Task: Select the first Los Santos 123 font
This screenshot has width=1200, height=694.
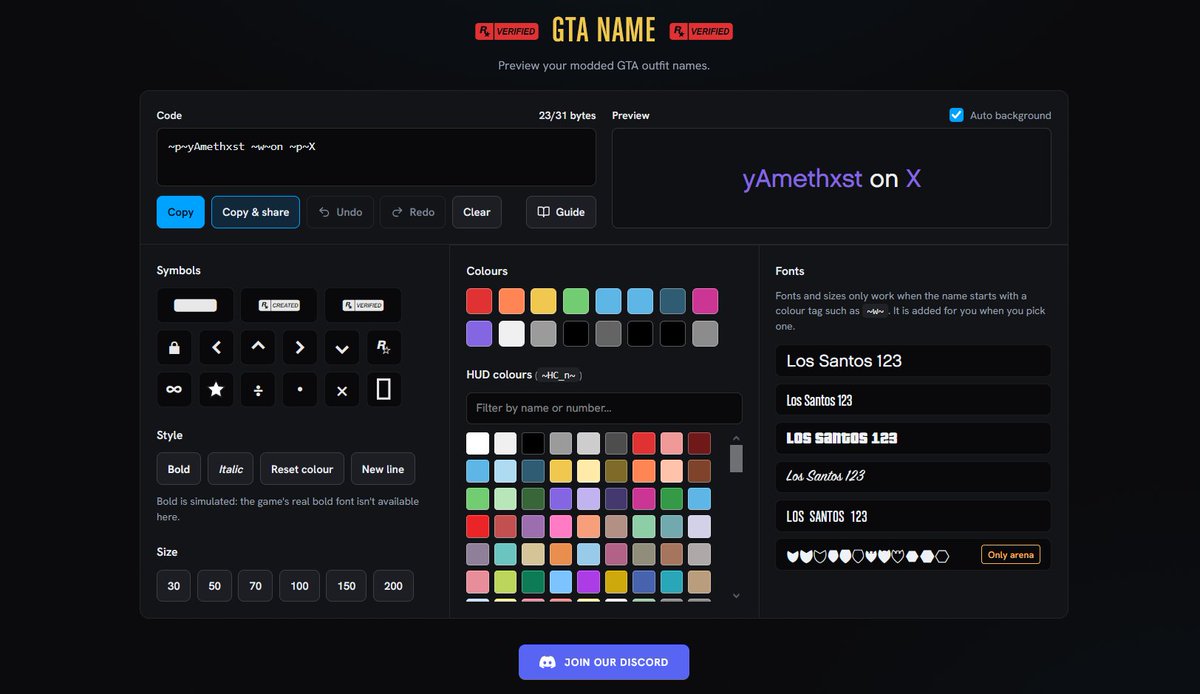Action: [913, 361]
